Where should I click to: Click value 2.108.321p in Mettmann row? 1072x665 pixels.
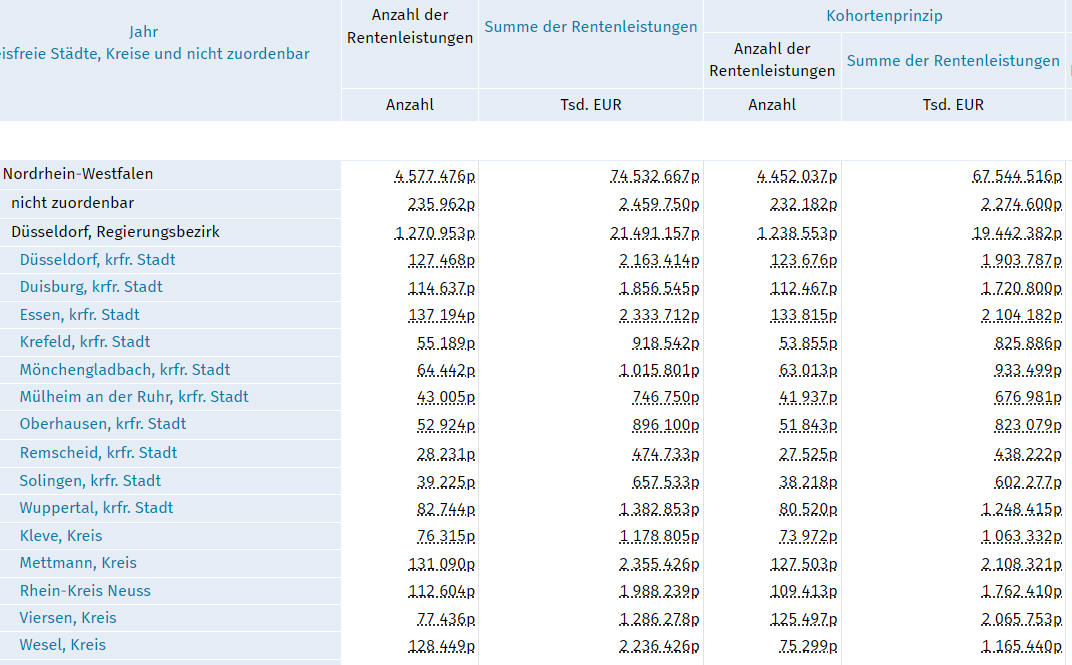pos(1021,565)
